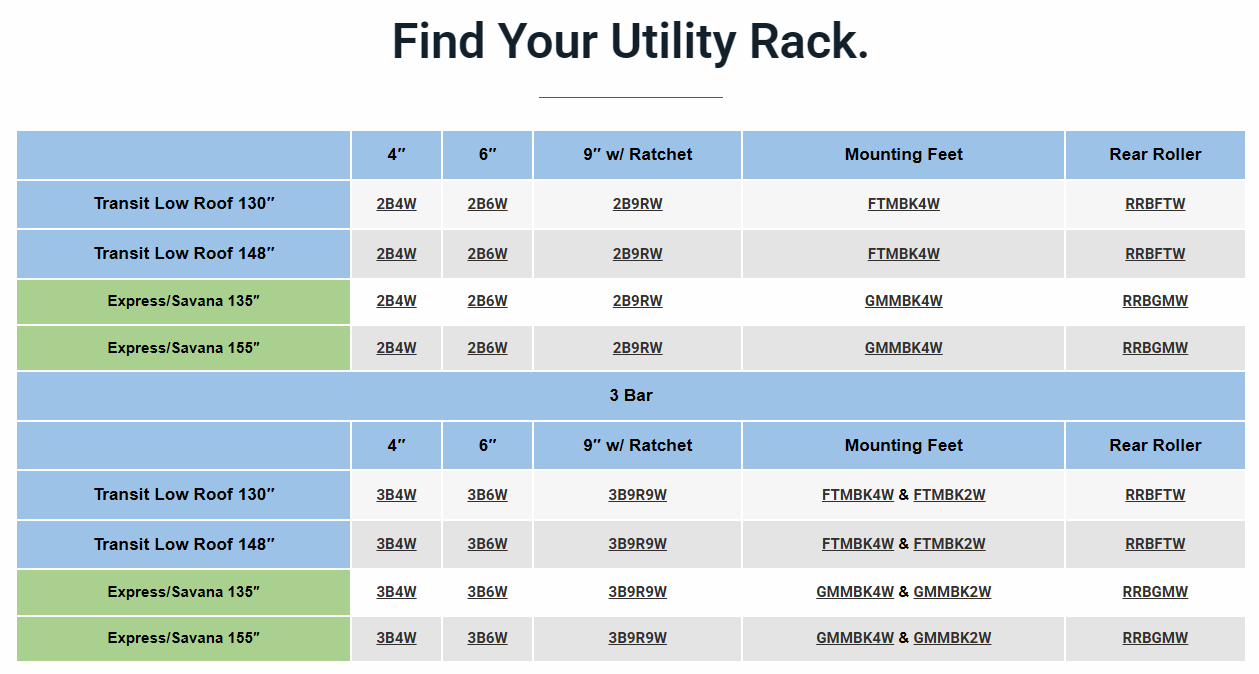Open GMMBK2W link in Express/Savana 155″ row
1259x674 pixels.
click(x=952, y=638)
